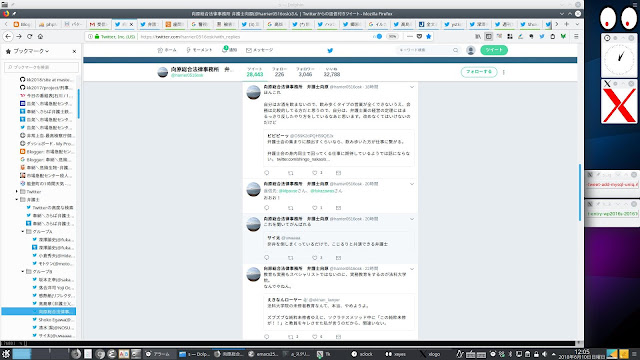Click the Twitter extension icon in Firefox toolbar
The height and width of the screenshot is (360, 640).
pyautogui.click(x=542, y=36)
